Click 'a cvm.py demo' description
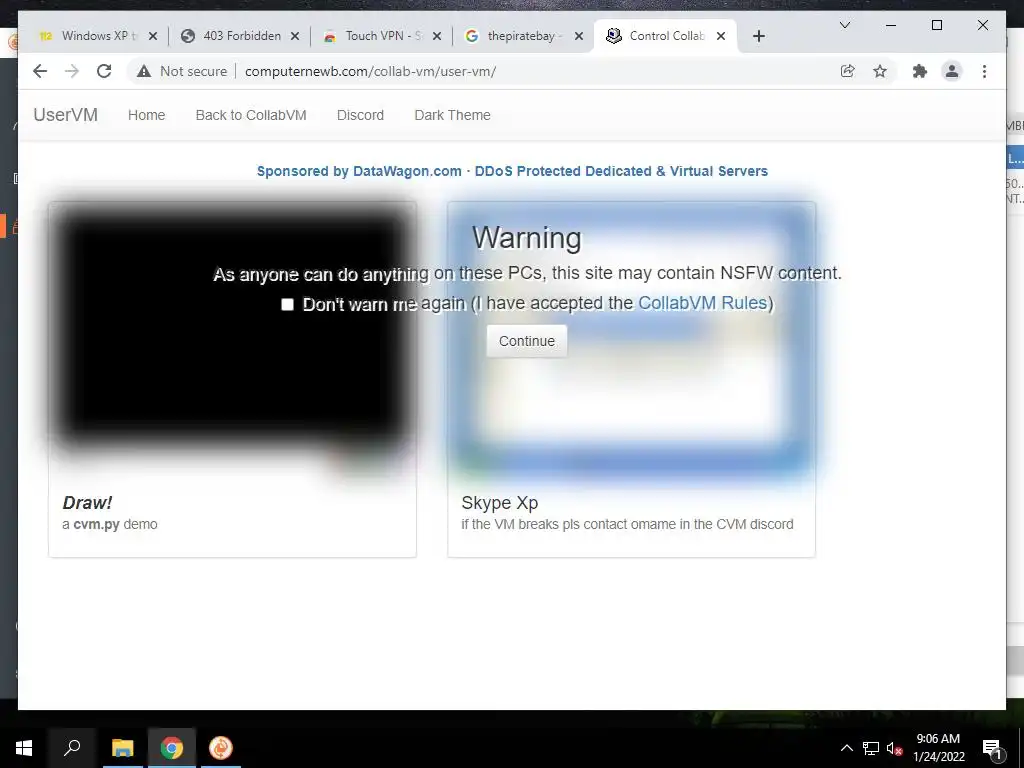 point(110,524)
